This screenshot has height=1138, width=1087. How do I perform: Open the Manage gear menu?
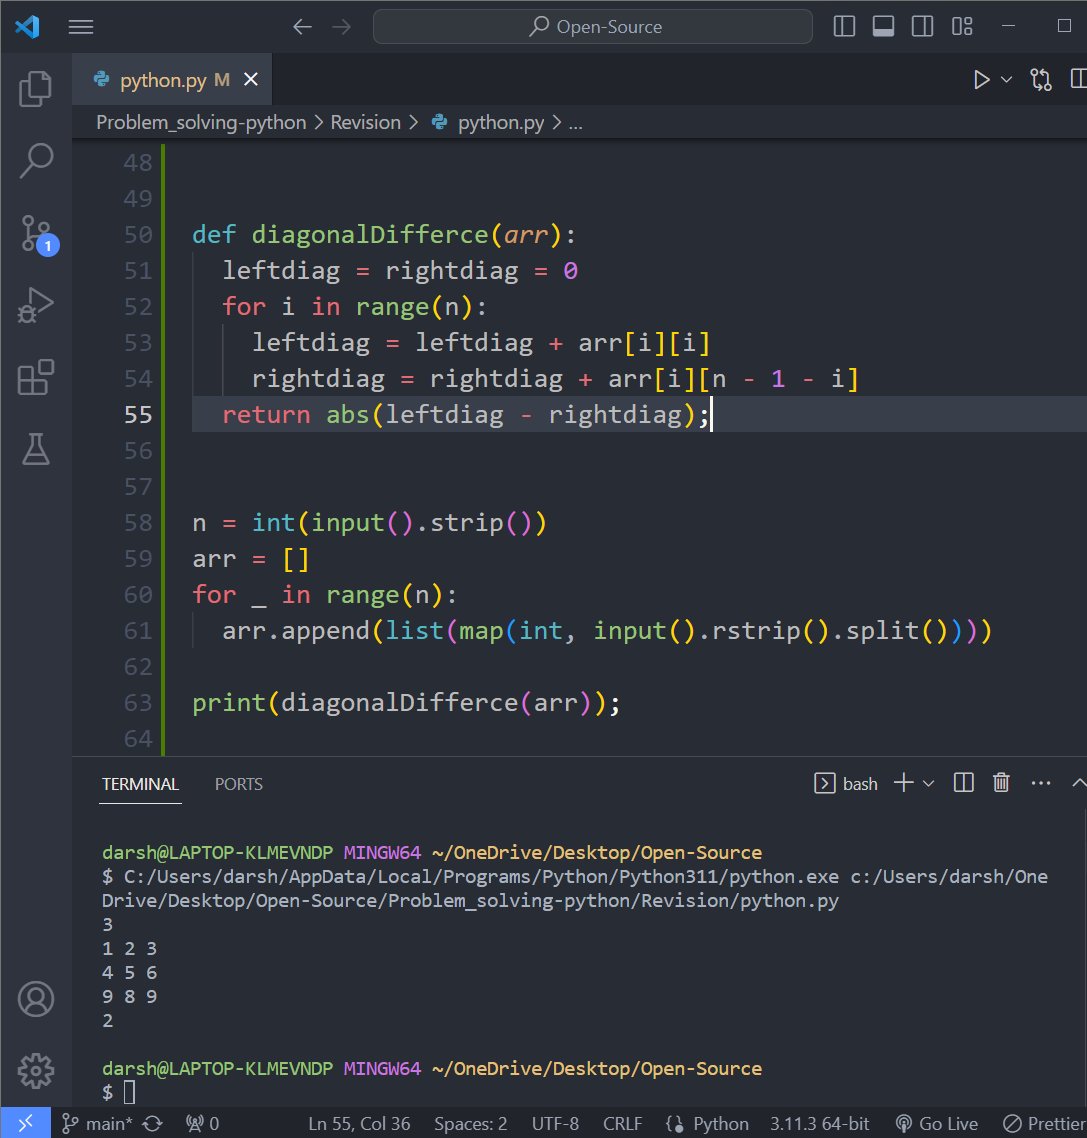point(36,1071)
